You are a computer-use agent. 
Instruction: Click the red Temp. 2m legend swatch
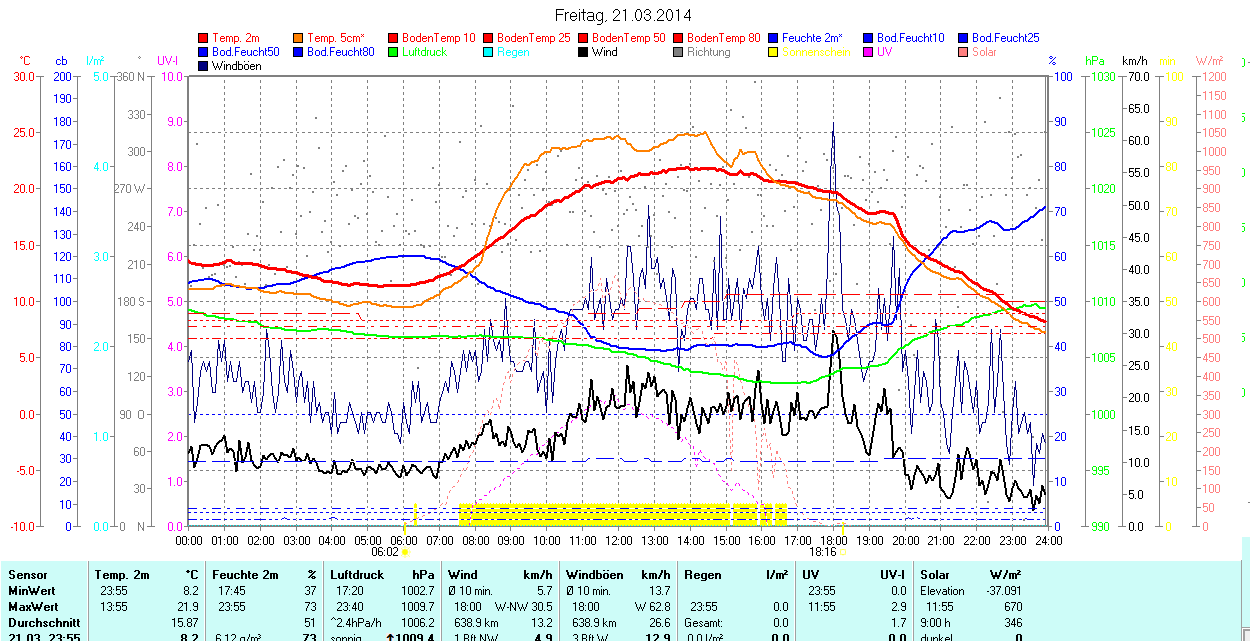click(204, 38)
